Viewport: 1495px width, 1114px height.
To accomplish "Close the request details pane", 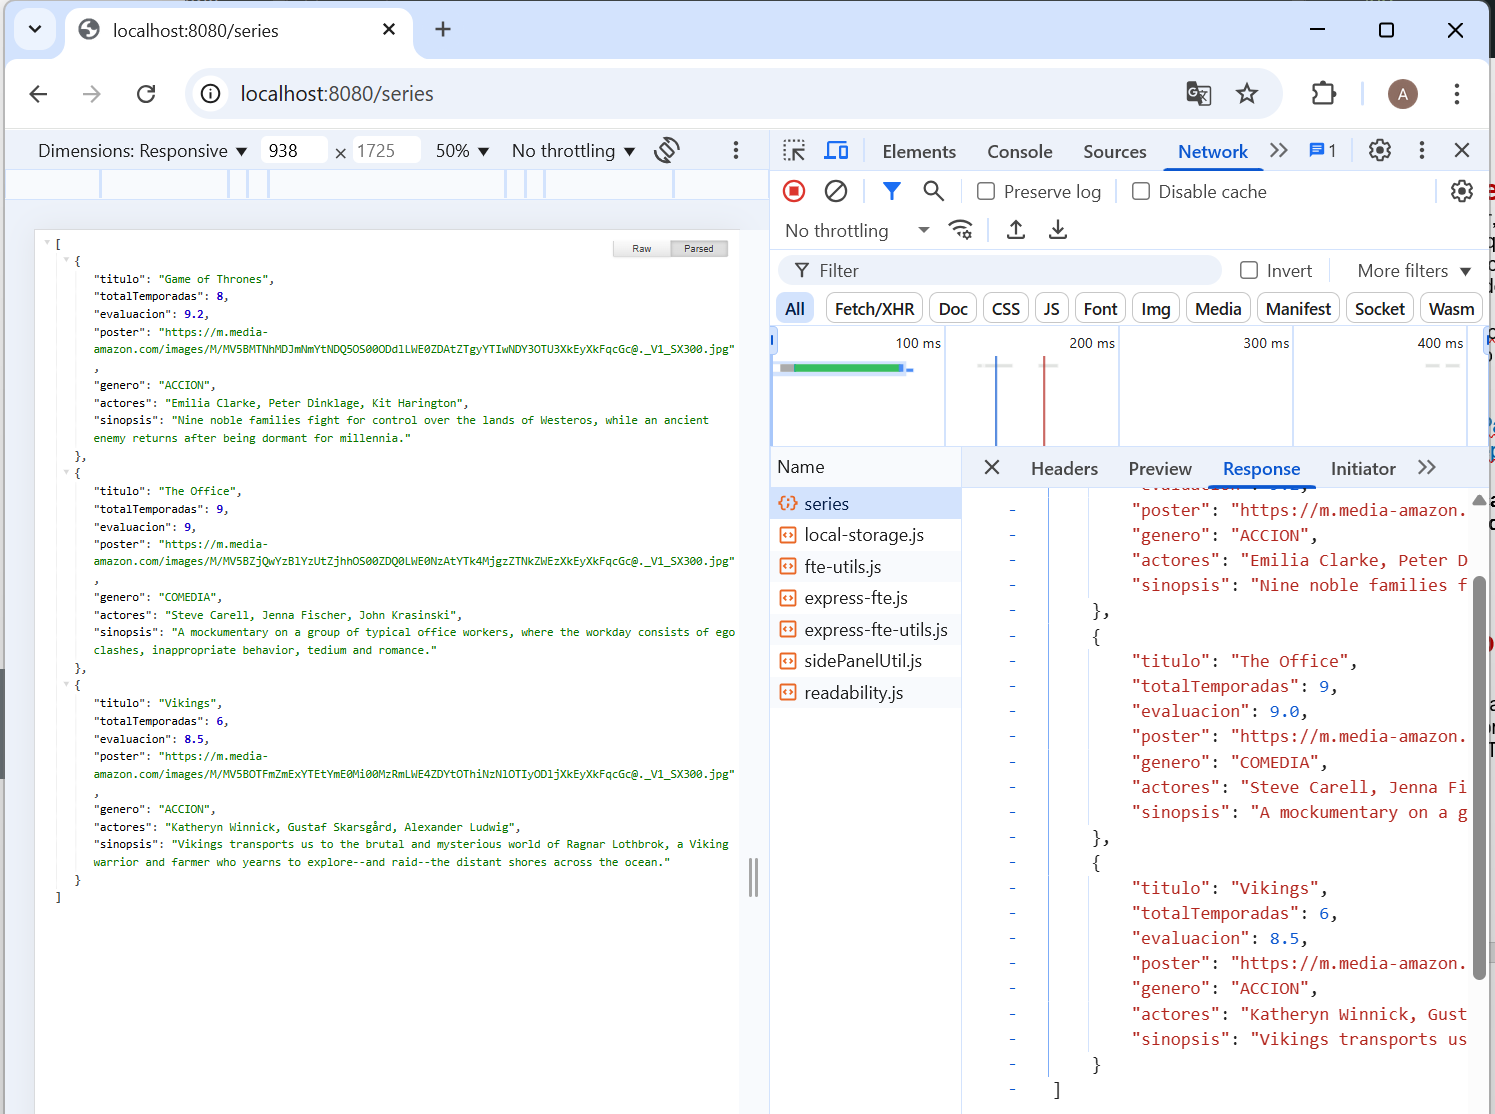I will pos(992,468).
